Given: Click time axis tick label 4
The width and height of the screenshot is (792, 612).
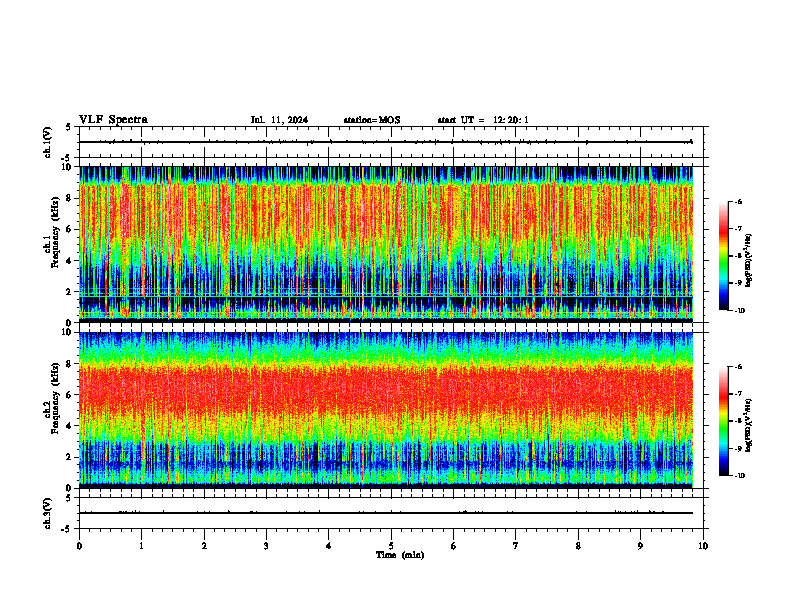Looking at the screenshot, I should 328,546.
